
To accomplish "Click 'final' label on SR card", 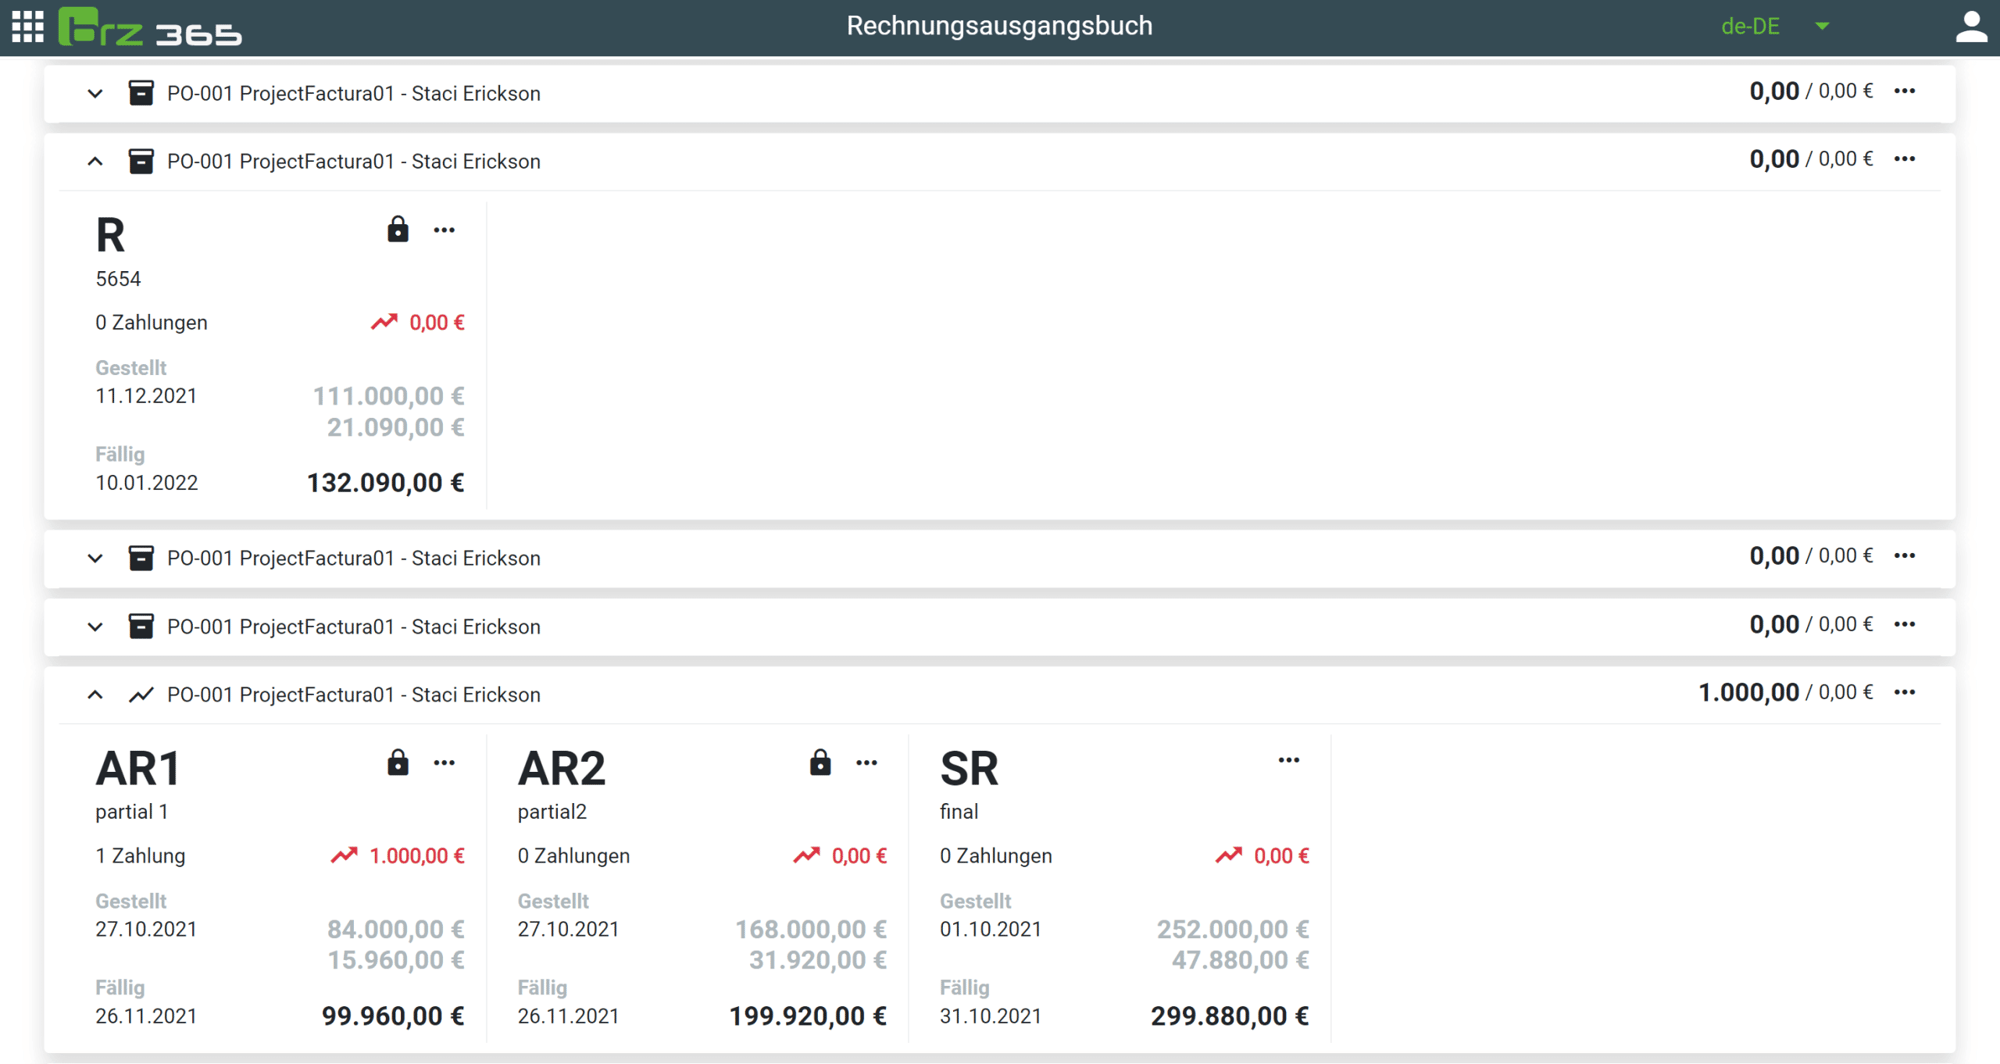I will coord(959,812).
